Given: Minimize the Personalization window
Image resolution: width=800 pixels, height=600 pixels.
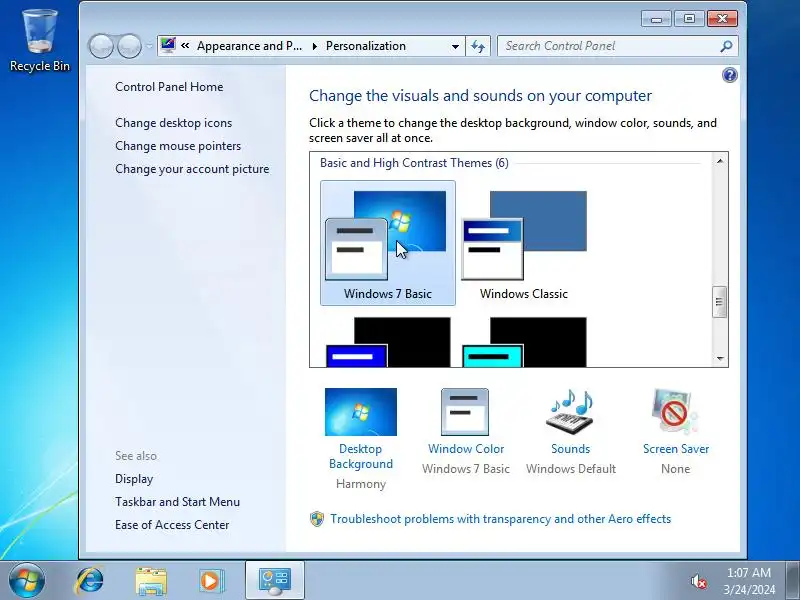Looking at the screenshot, I should click(x=657, y=19).
